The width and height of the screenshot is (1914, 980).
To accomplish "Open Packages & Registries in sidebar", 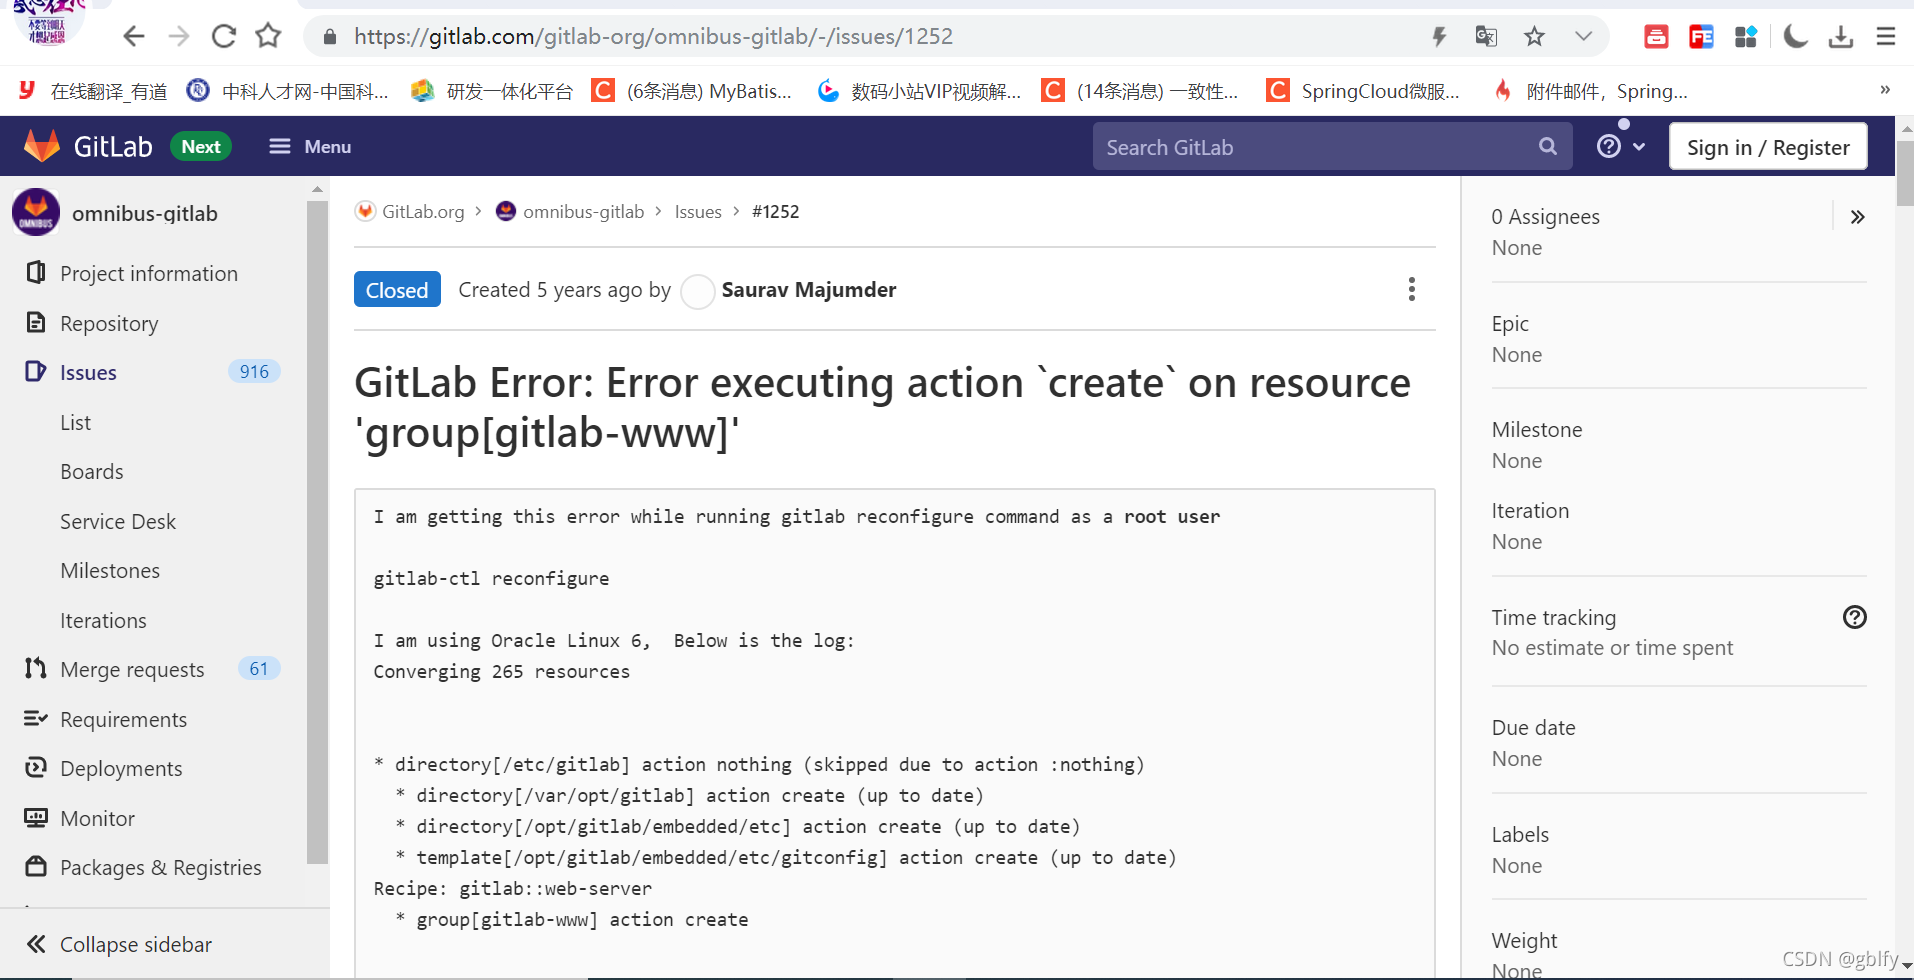I will pyautogui.click(x=160, y=867).
